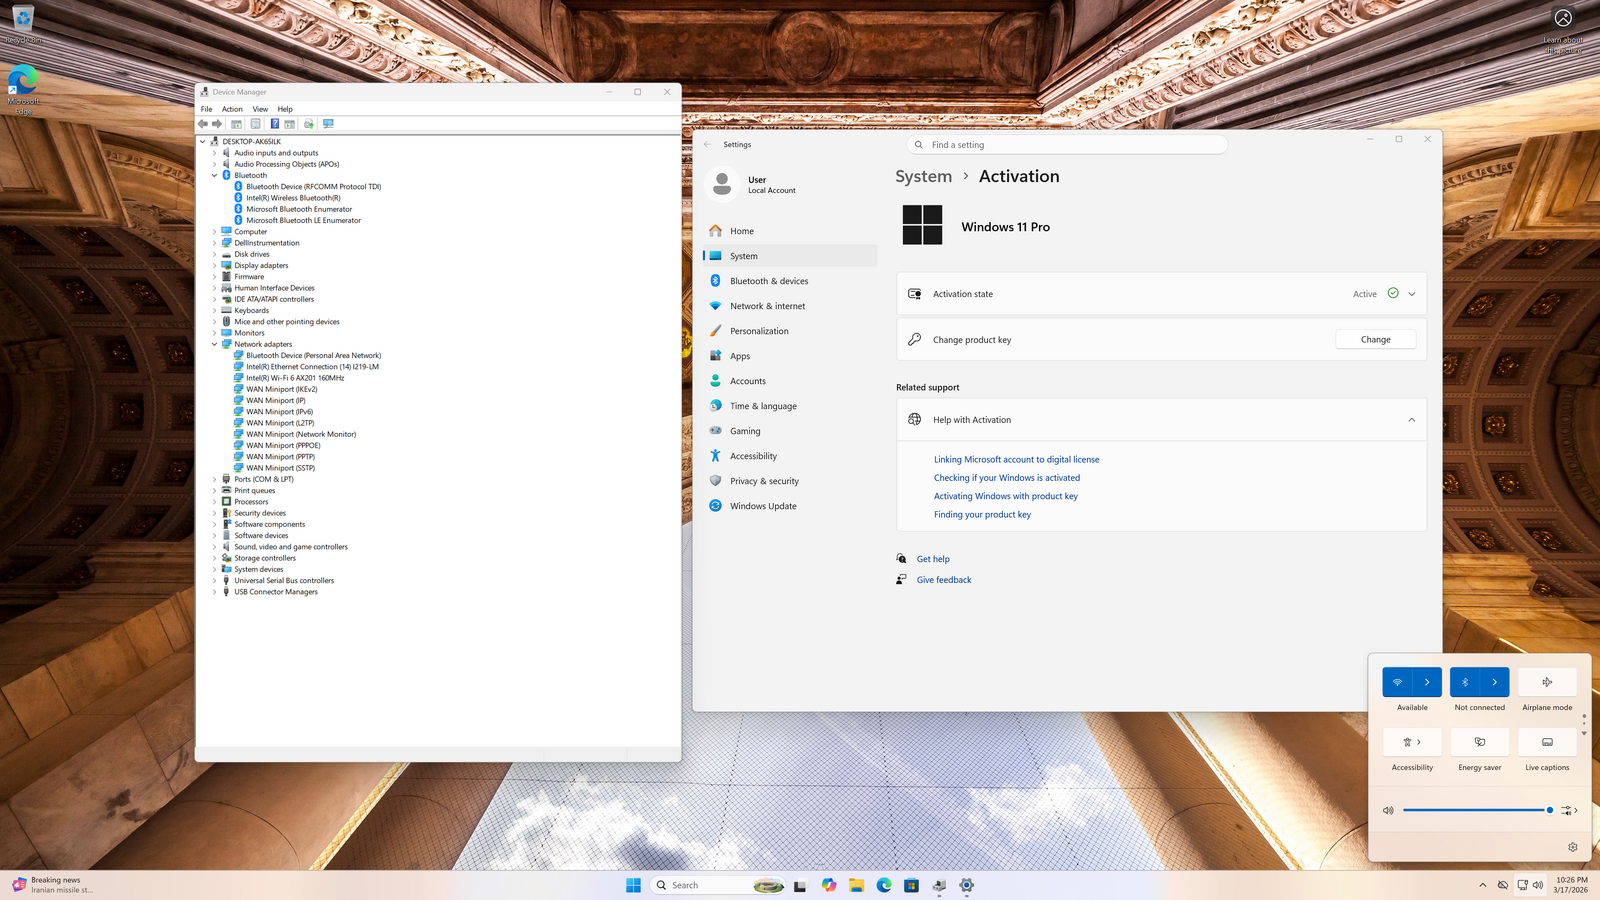Open quick settings gear icon in flyout
The height and width of the screenshot is (900, 1600).
tap(1572, 847)
